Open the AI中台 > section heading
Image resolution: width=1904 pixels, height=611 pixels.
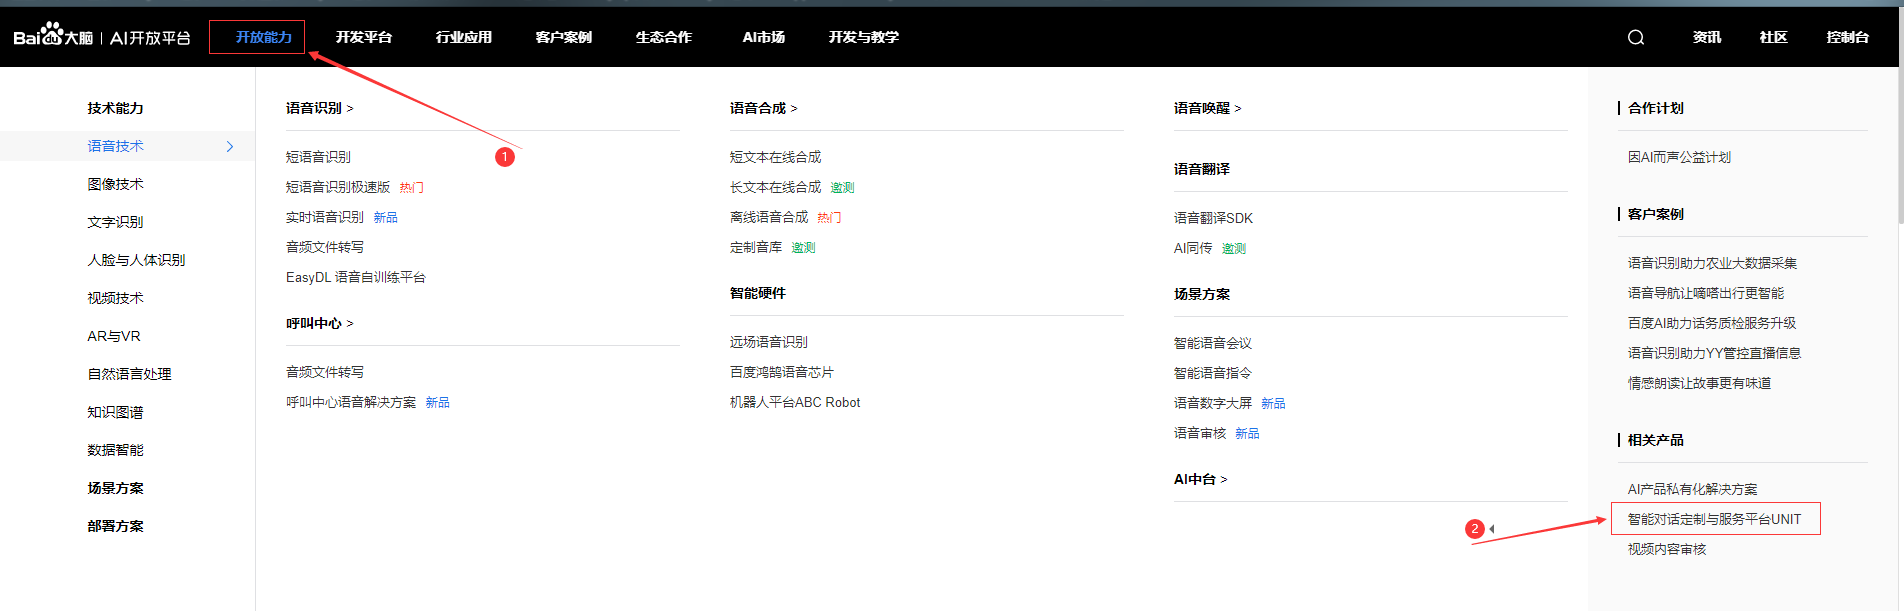(x=1201, y=479)
